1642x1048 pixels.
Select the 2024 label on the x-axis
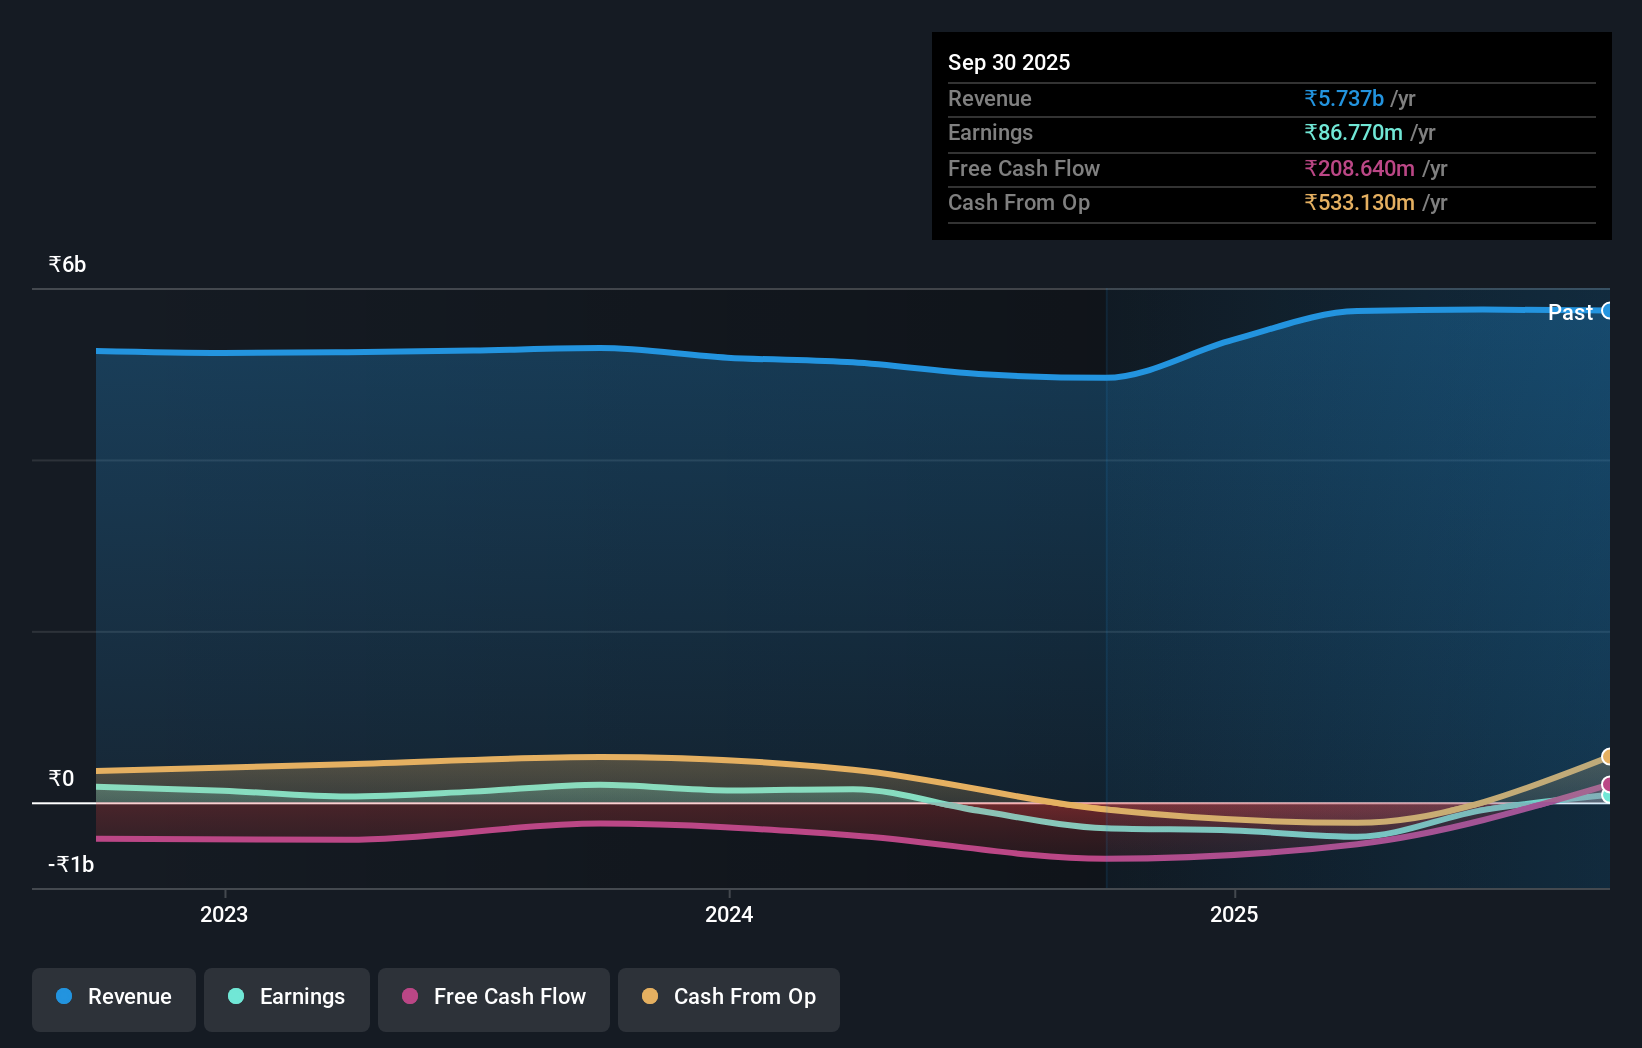click(729, 914)
